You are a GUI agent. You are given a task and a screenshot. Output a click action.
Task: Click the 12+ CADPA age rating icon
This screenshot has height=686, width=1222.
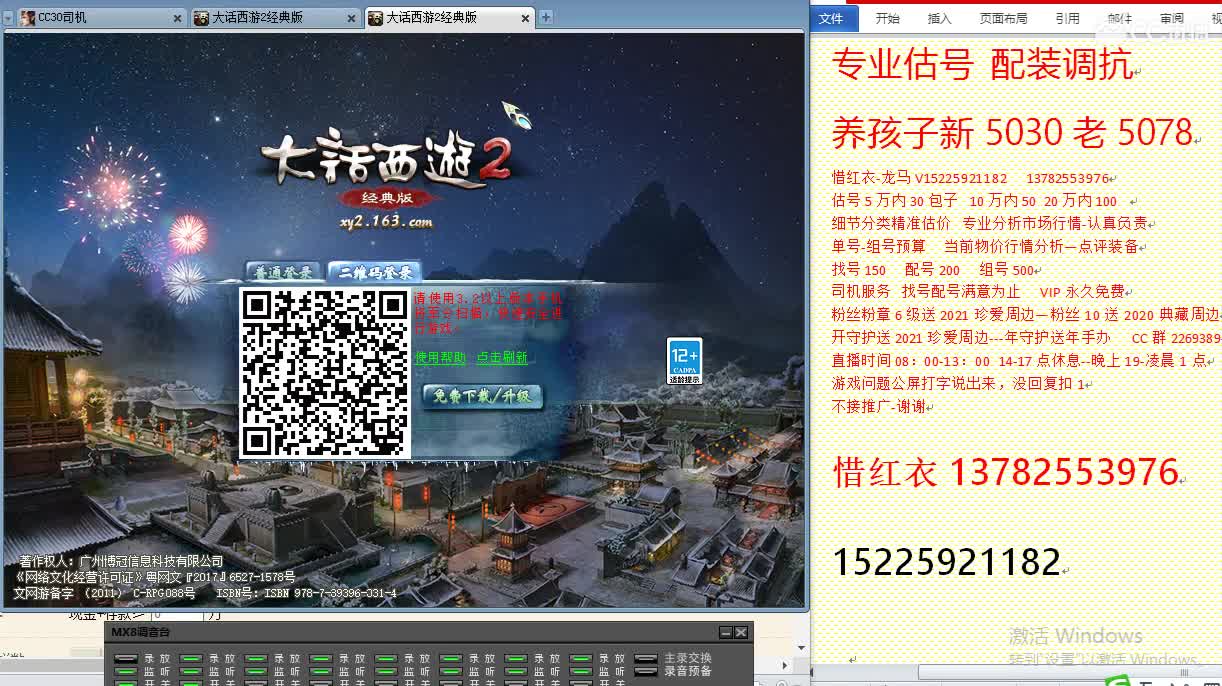coord(685,361)
